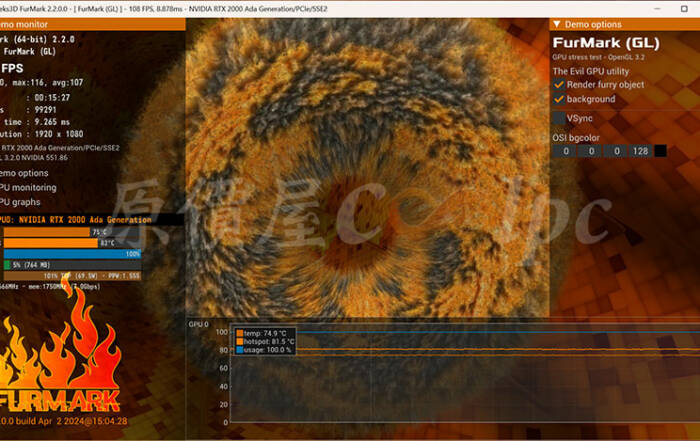Click the orange temp legend square

point(240,333)
